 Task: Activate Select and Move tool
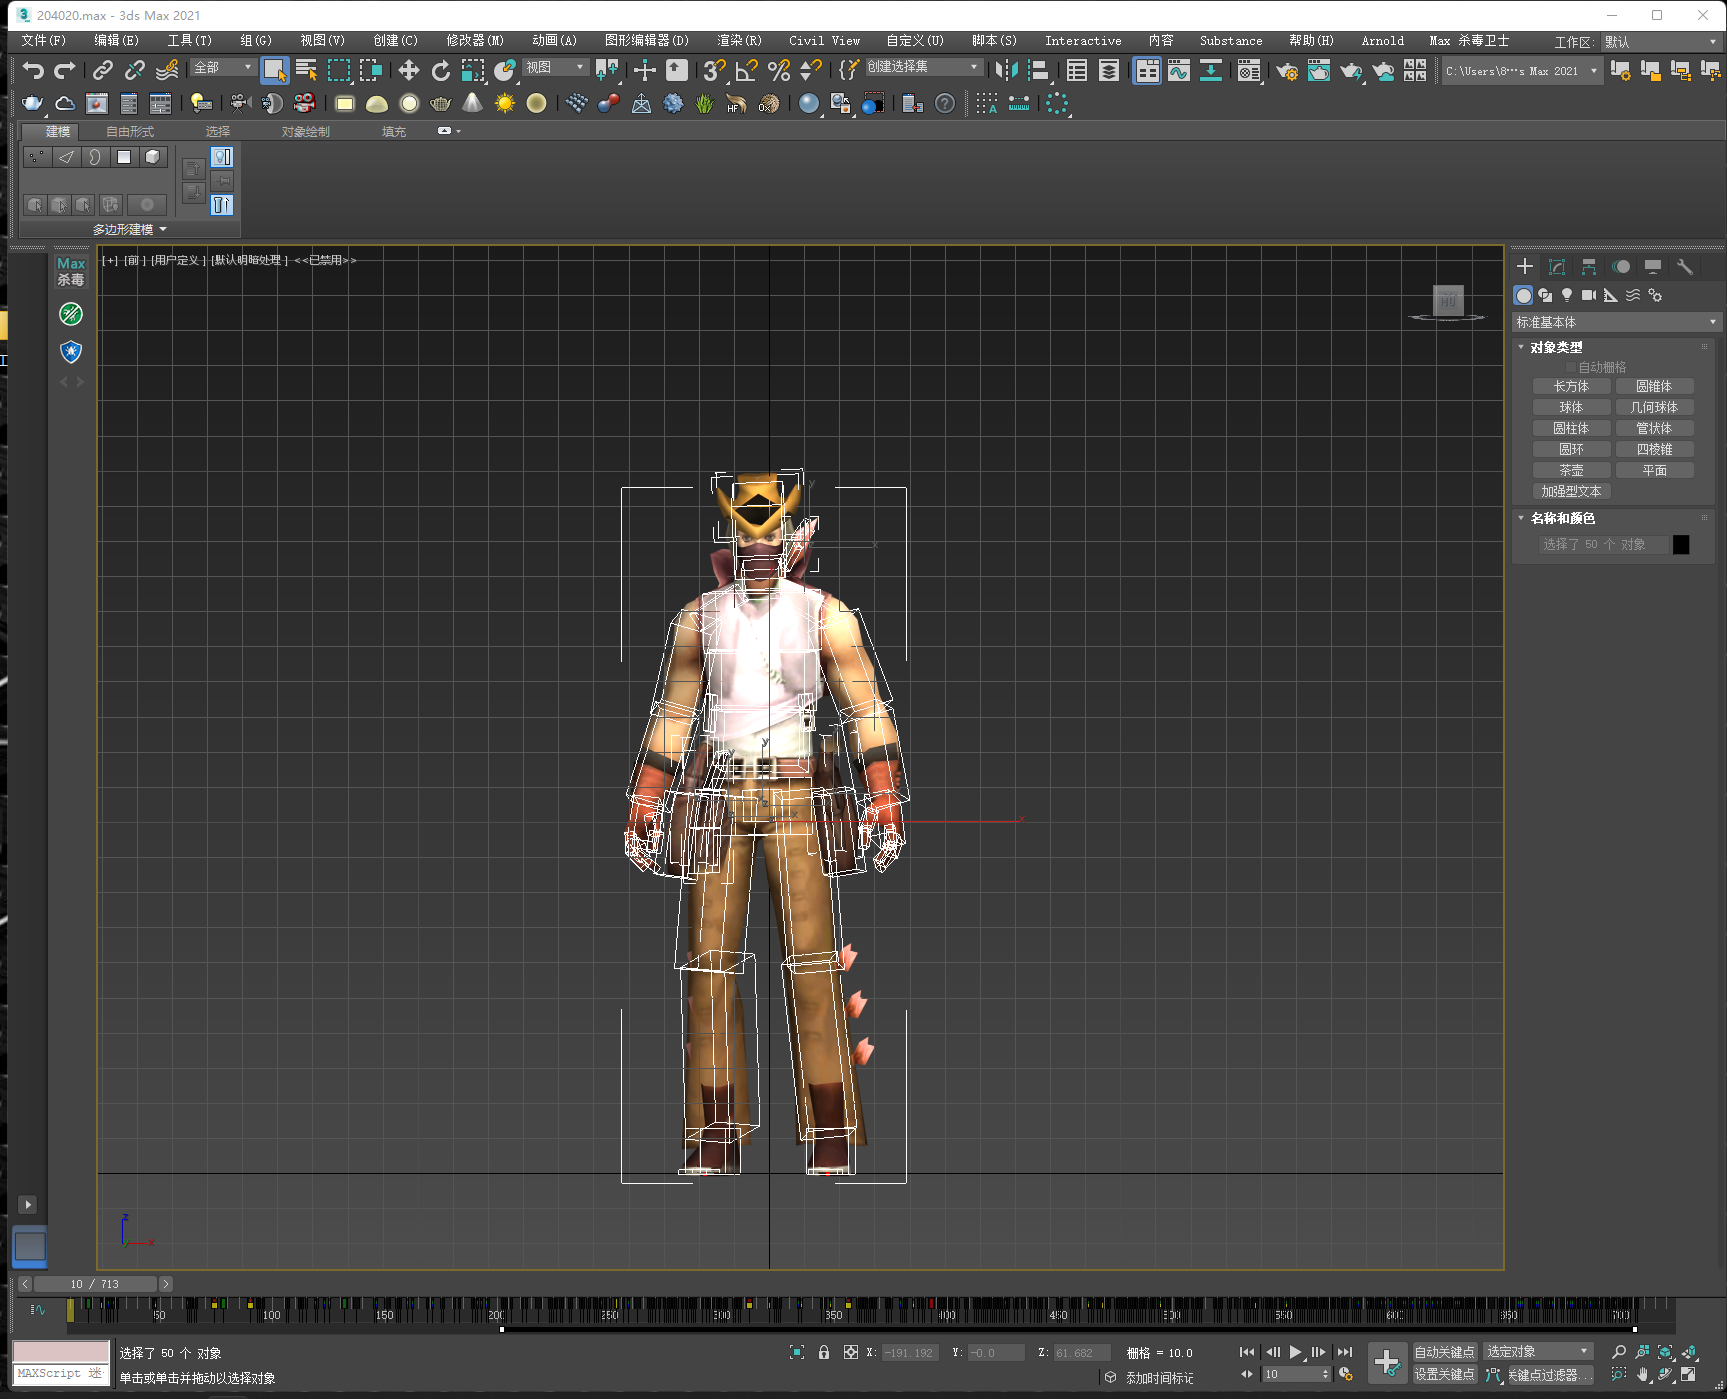[409, 70]
